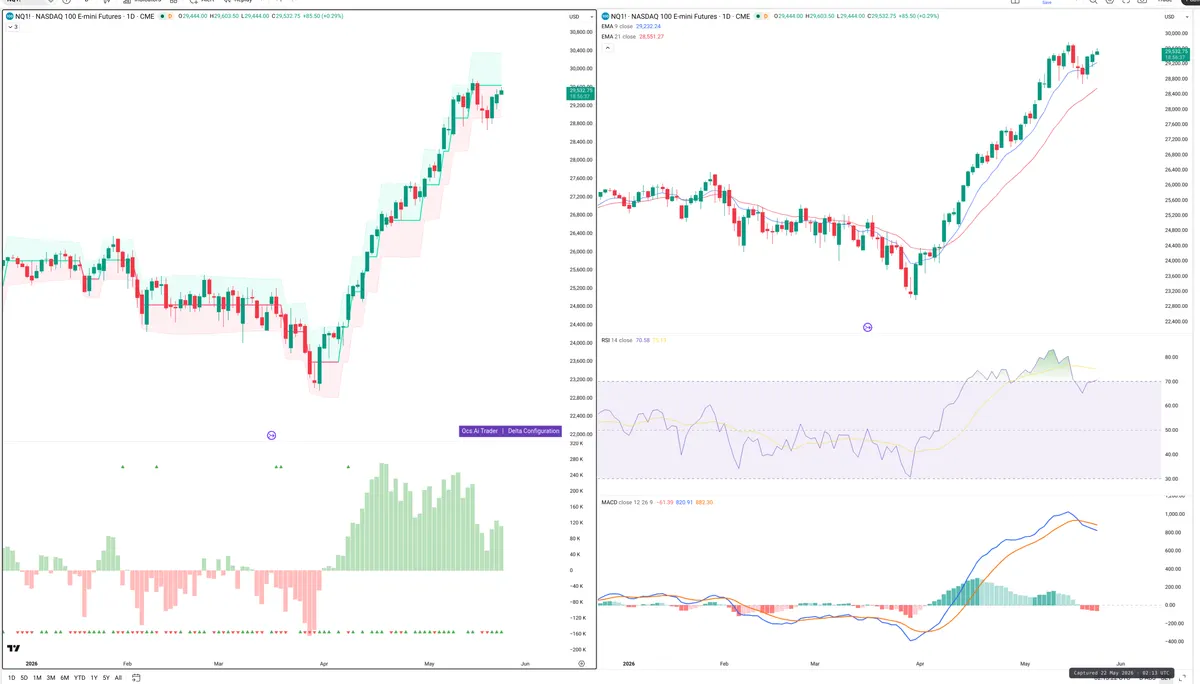Expand the collapsed indicator legend showing 3

(x=12, y=26)
